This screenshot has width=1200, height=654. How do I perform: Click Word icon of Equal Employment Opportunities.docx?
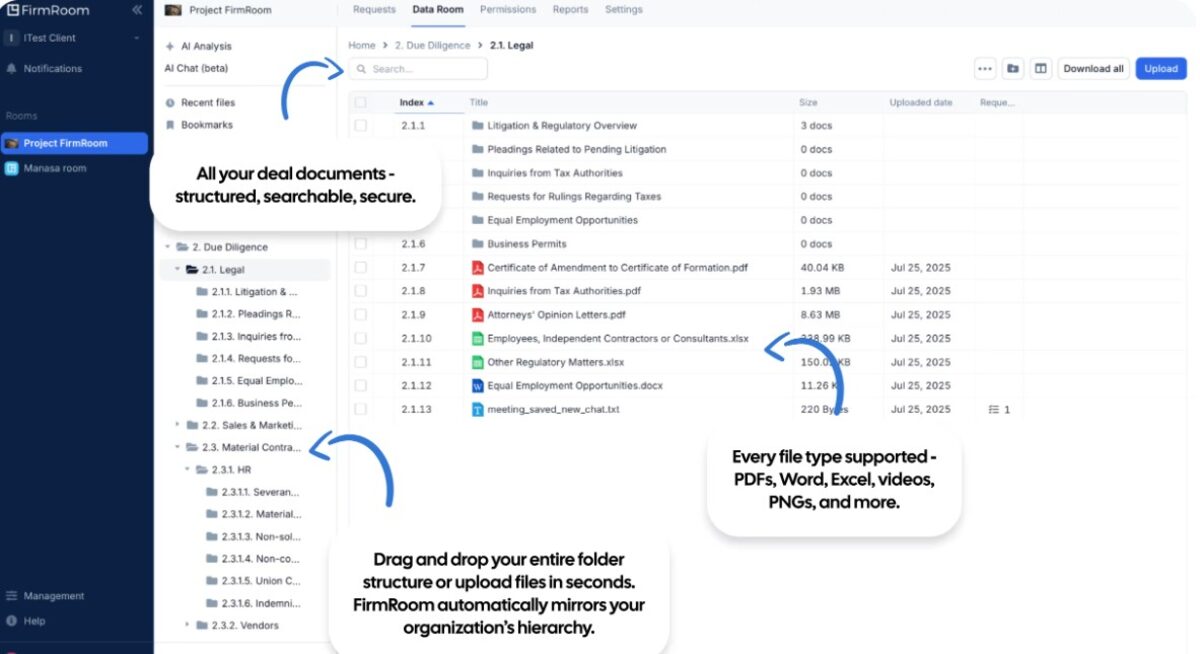coord(477,386)
